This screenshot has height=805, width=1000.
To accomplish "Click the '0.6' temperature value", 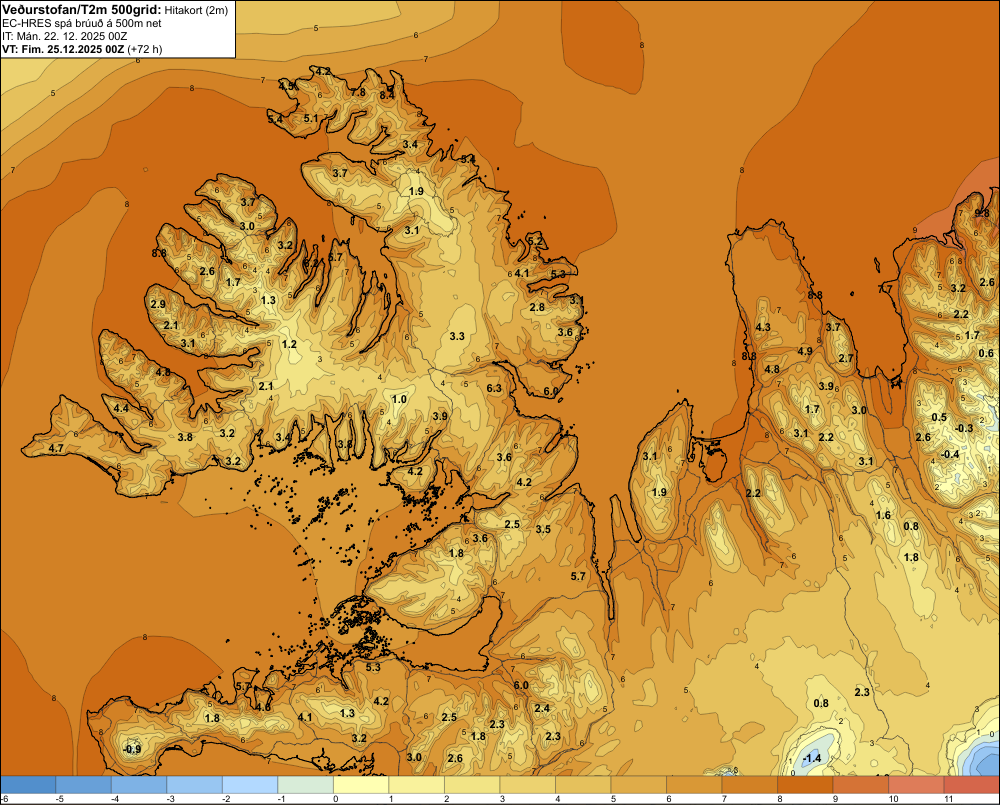I will click(986, 353).
